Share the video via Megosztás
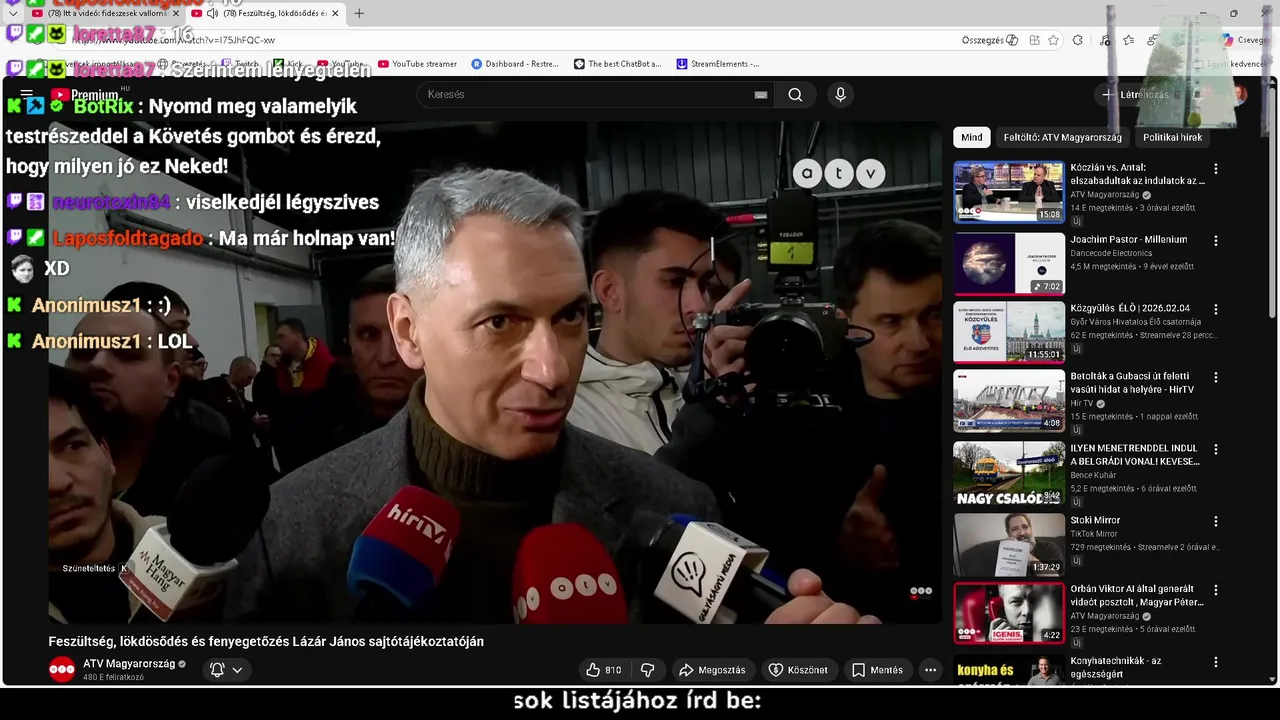 (x=712, y=670)
